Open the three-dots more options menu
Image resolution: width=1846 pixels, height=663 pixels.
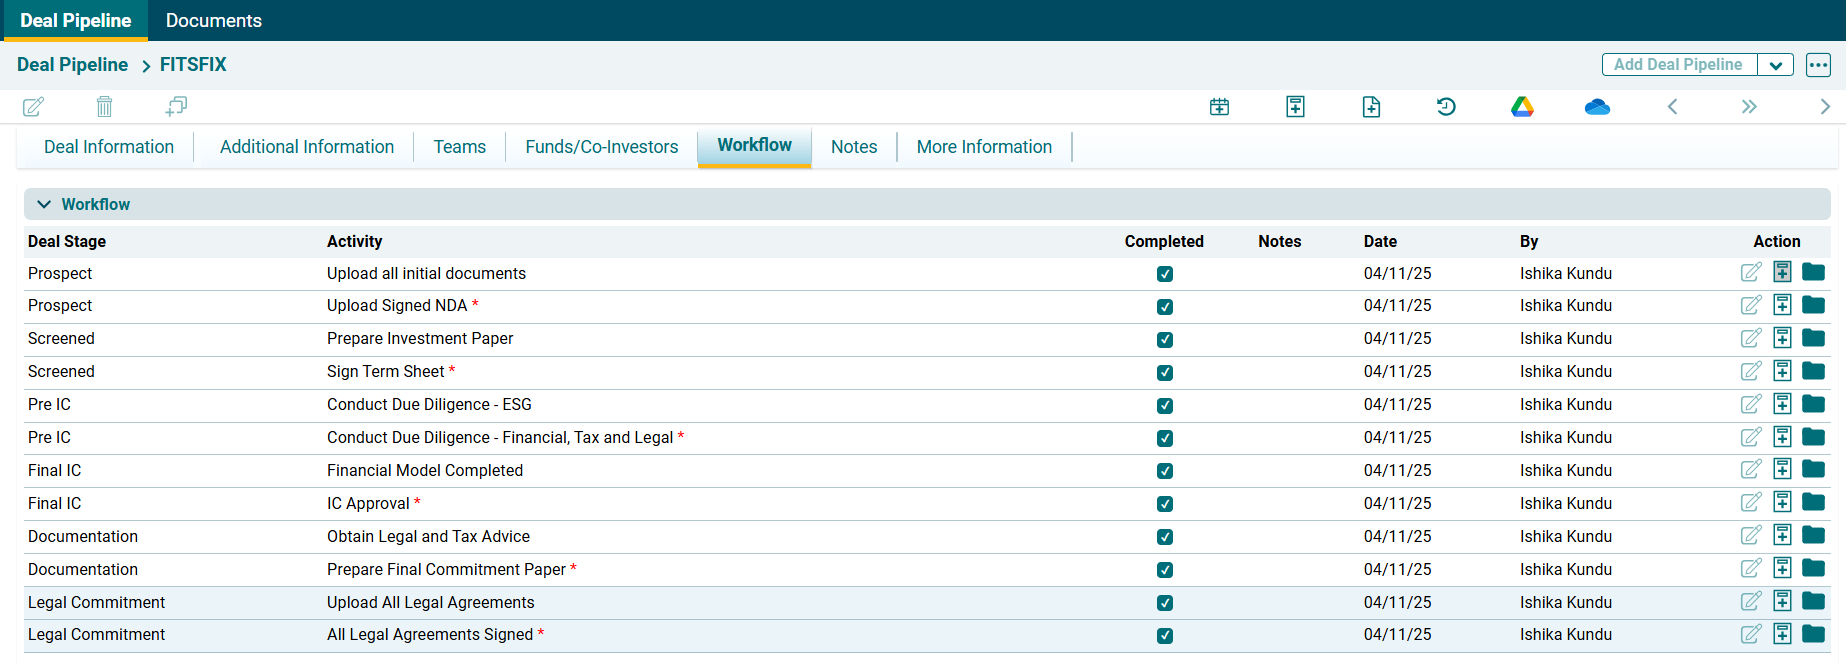[1818, 65]
